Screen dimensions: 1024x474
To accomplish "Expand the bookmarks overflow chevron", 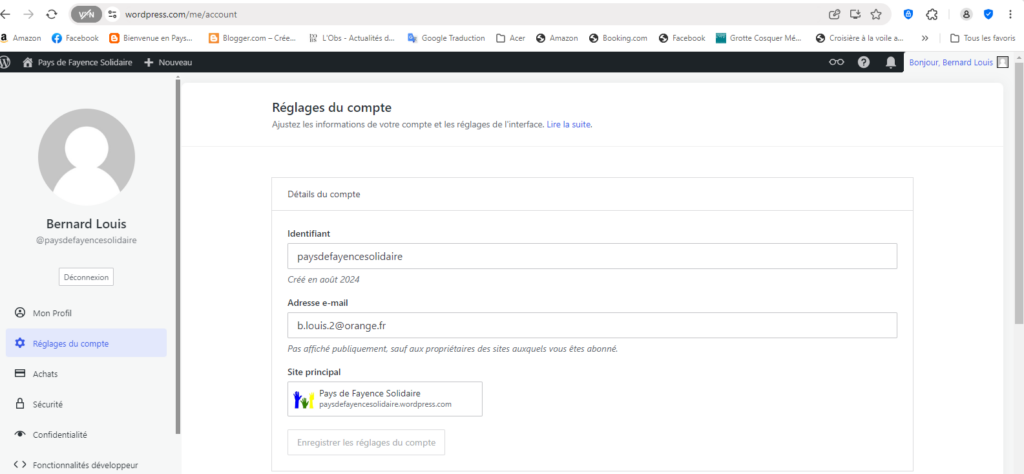I will pos(924,38).
